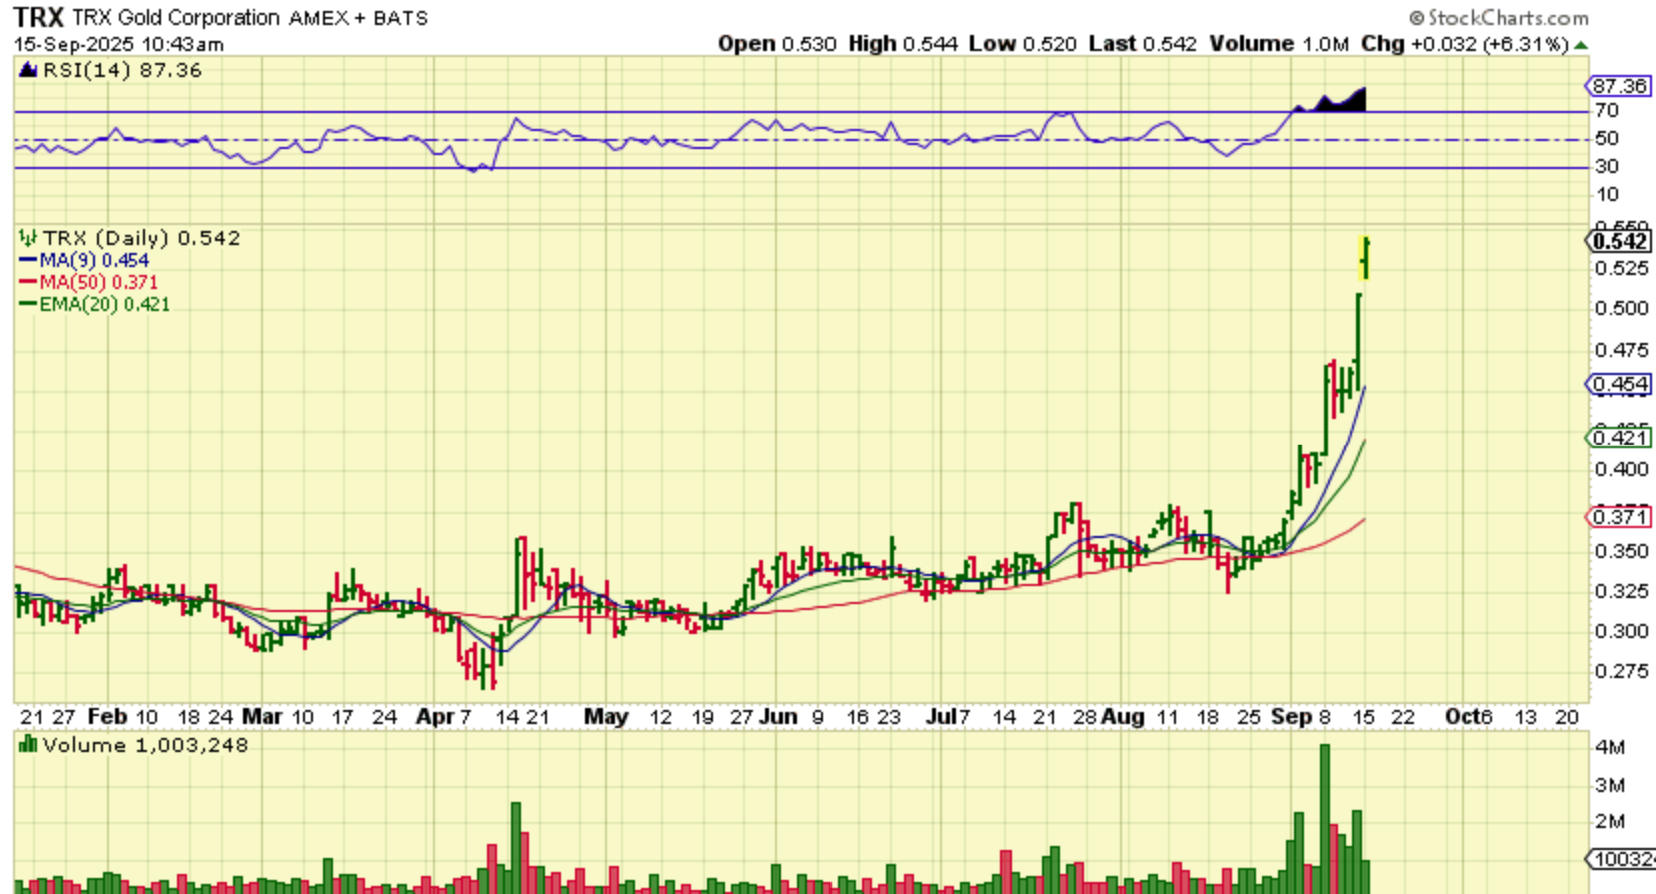Click the tallest green volume bar

(1325, 818)
